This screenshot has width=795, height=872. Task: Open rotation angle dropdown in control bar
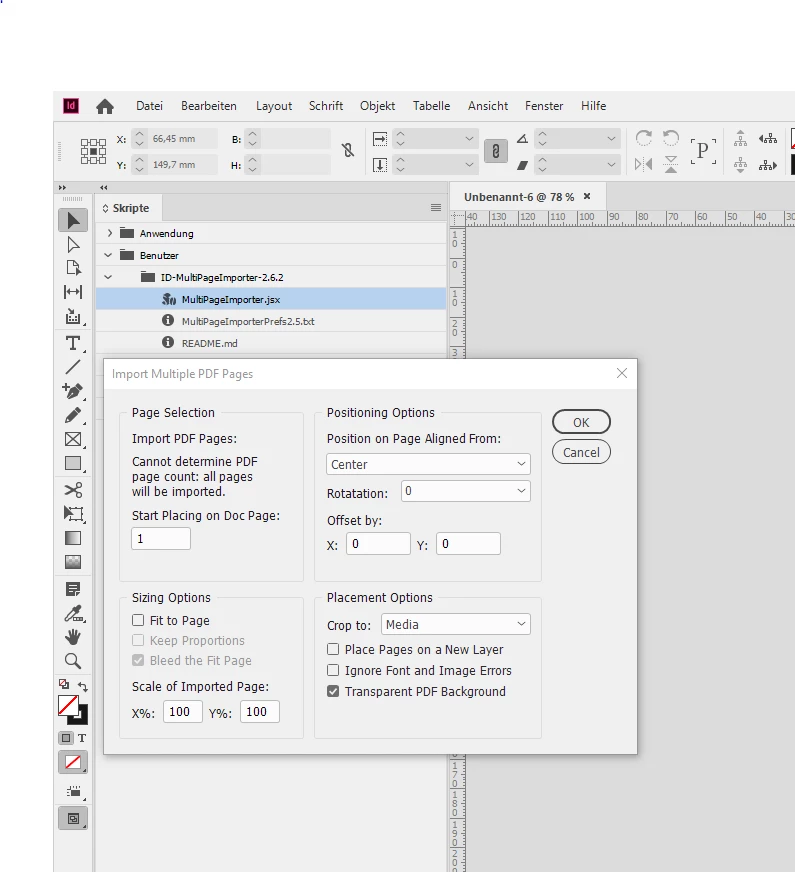[612, 138]
